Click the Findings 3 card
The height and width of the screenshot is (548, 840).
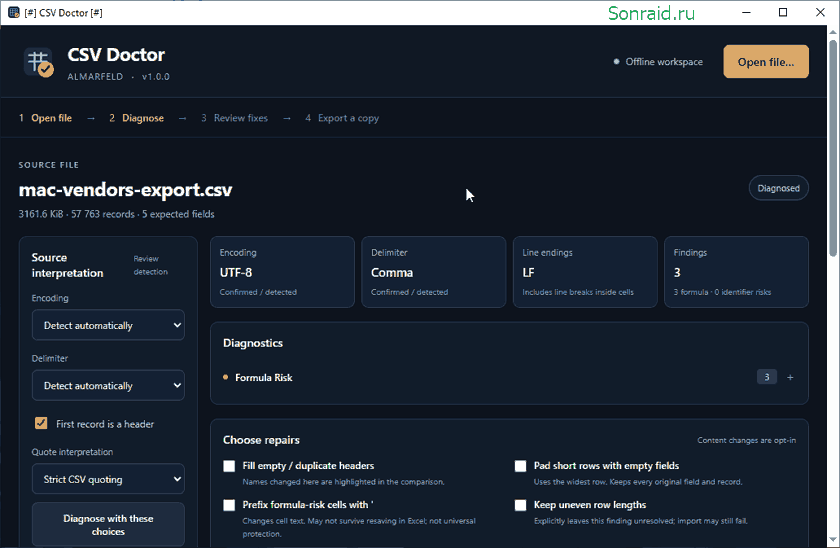click(736, 272)
